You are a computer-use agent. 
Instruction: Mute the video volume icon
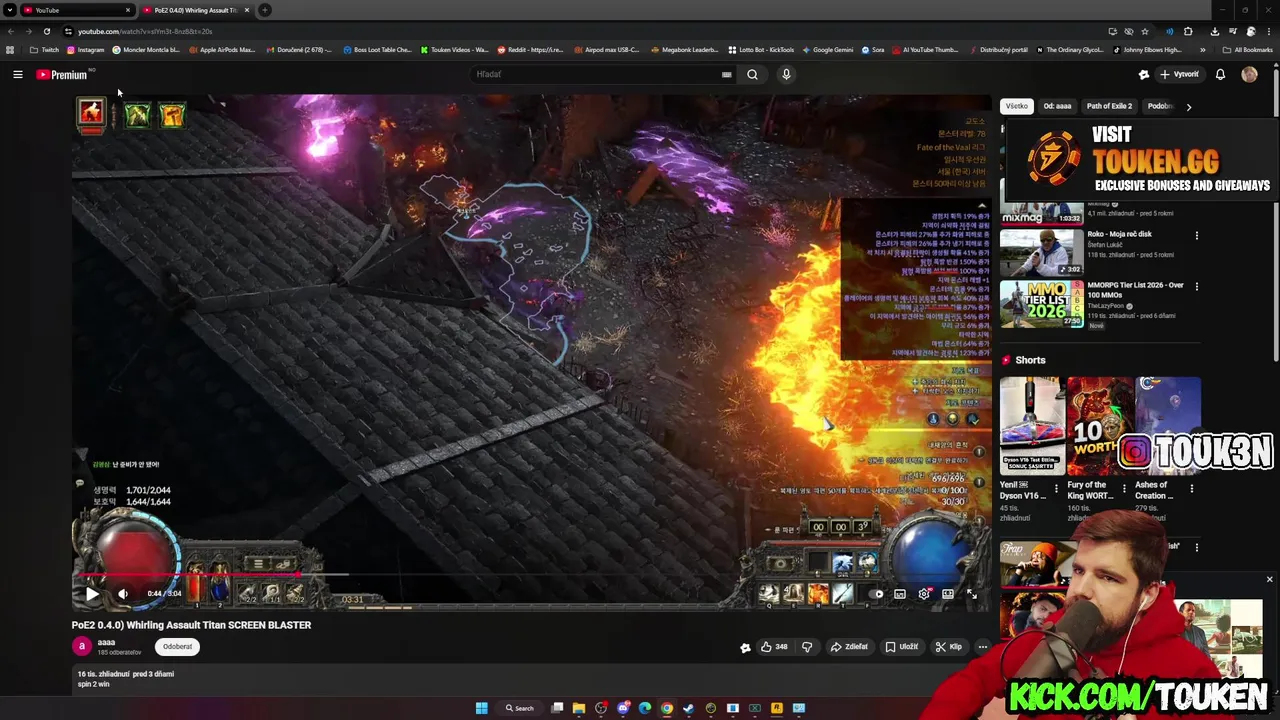coord(123,594)
